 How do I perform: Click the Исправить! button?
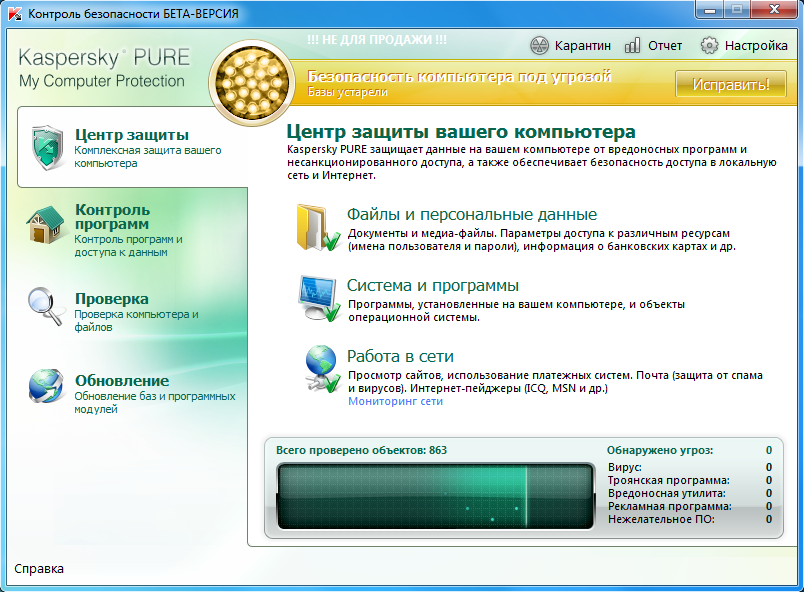[x=731, y=84]
